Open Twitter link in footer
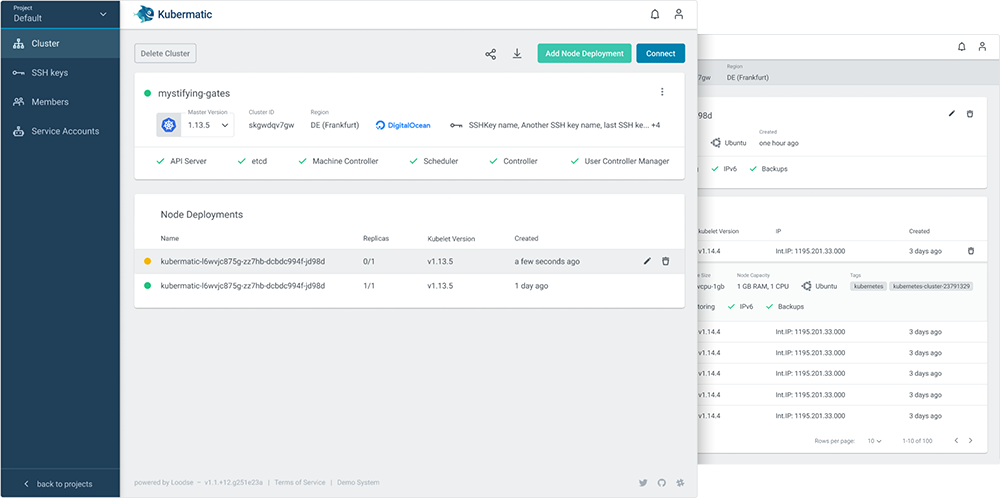This screenshot has width=1000, height=498. pos(643,483)
